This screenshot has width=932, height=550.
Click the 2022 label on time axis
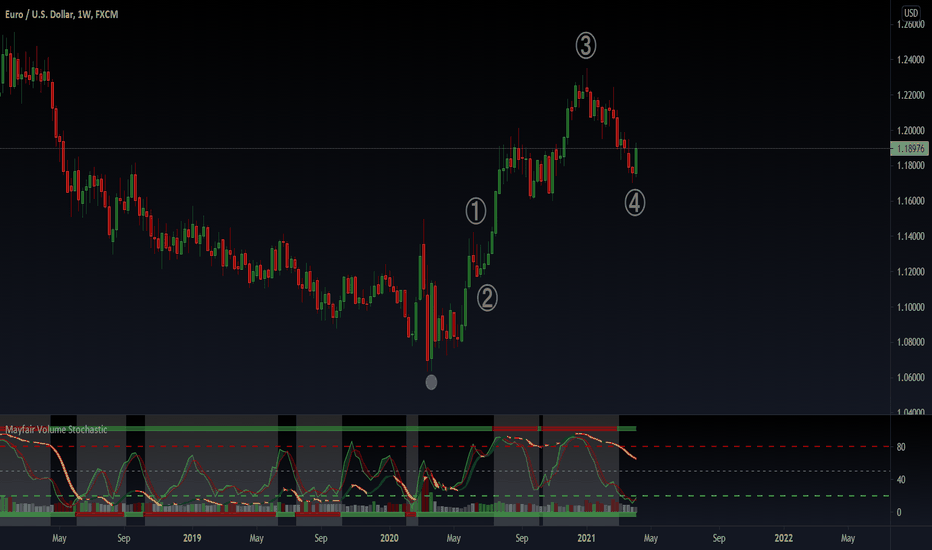[783, 538]
